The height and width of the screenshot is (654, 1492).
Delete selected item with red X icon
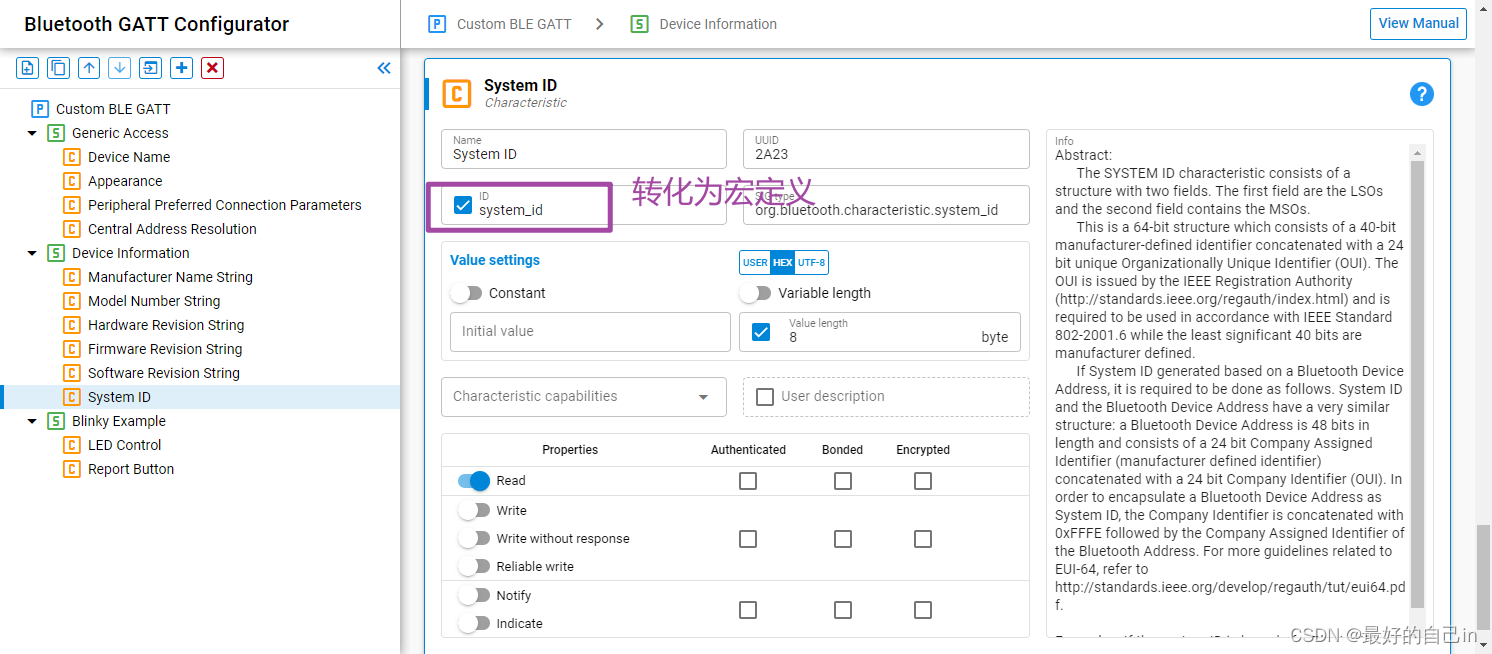click(212, 68)
